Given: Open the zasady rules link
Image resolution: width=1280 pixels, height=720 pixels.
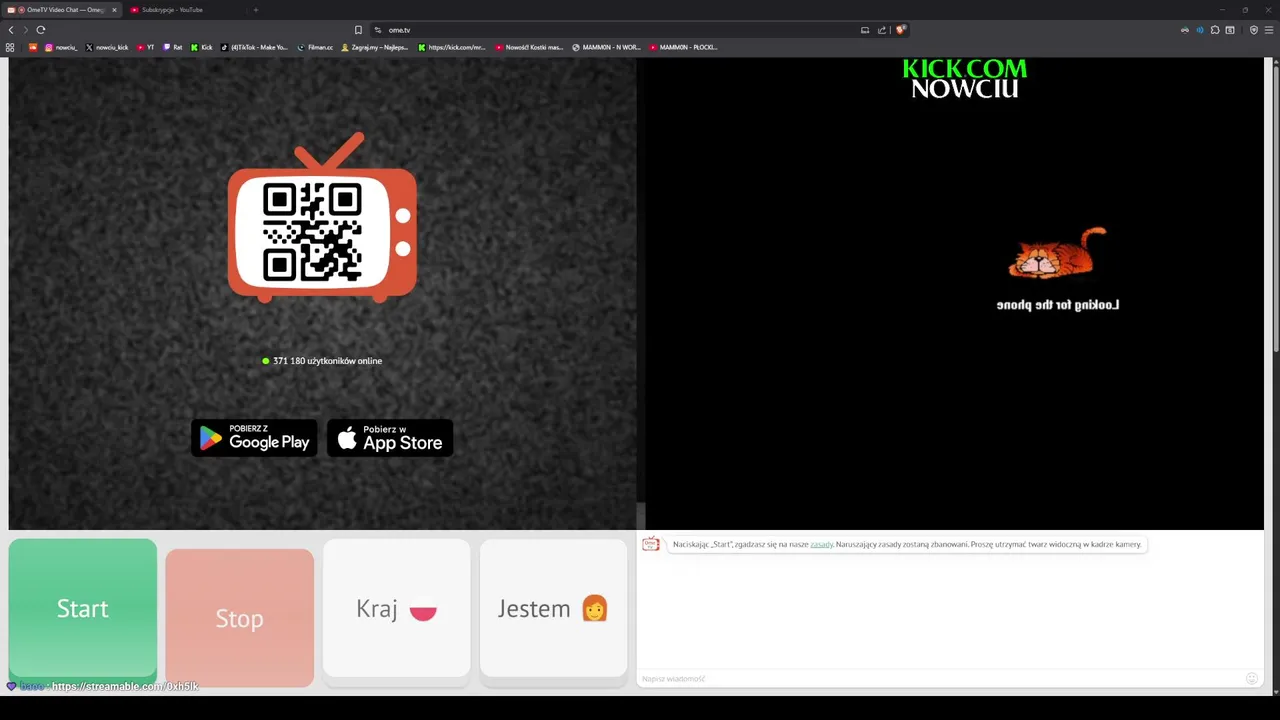Looking at the screenshot, I should tap(821, 545).
